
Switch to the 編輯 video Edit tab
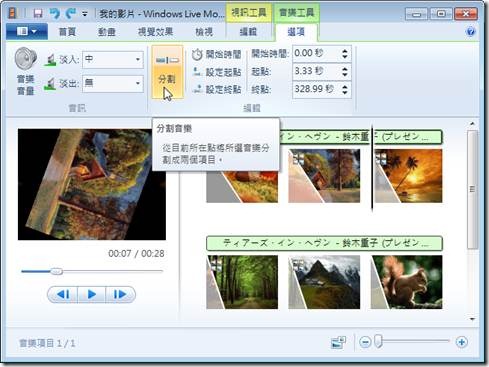point(248,32)
